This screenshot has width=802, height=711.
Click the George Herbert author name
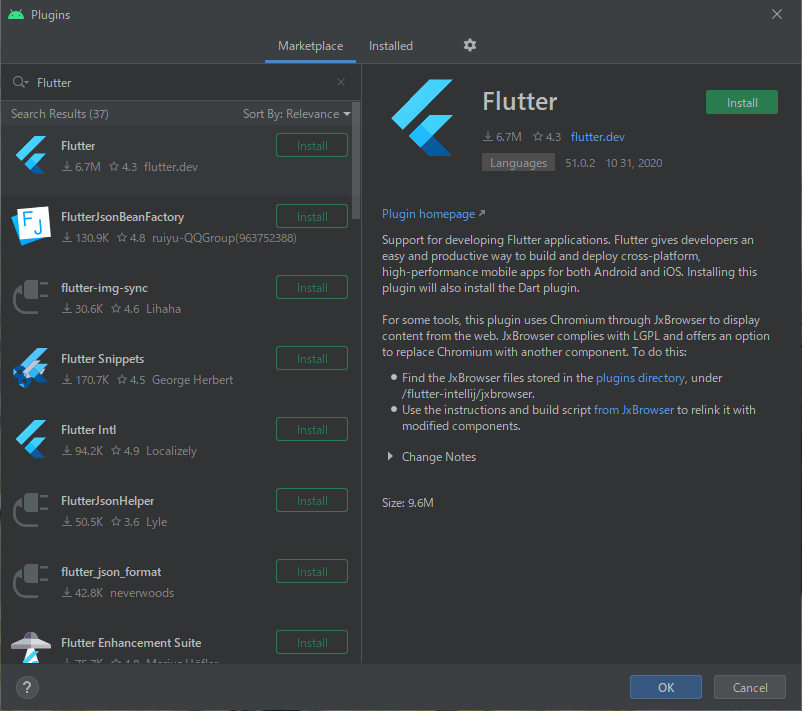[x=192, y=380]
